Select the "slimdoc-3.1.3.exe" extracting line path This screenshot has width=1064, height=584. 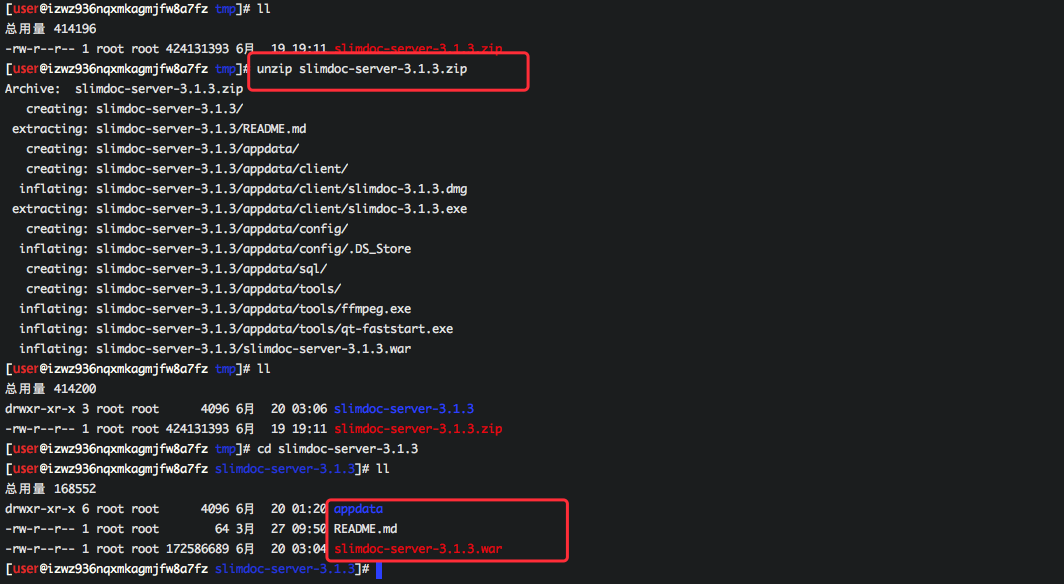(x=282, y=209)
